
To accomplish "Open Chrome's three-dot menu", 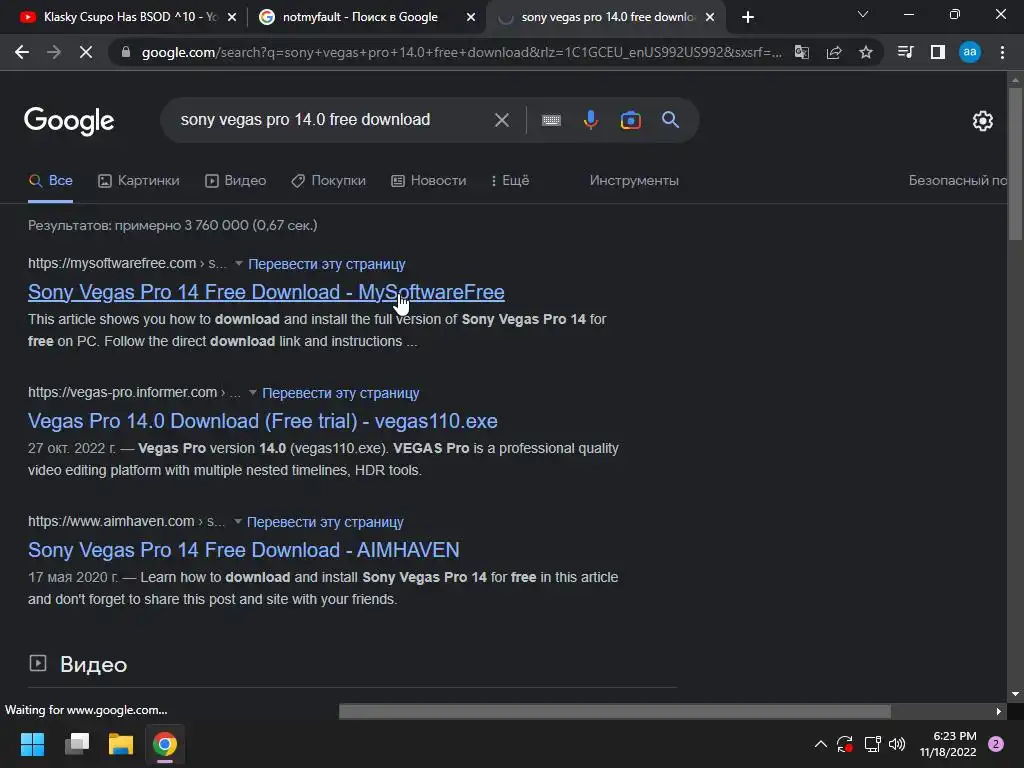I will pyautogui.click(x=1002, y=52).
